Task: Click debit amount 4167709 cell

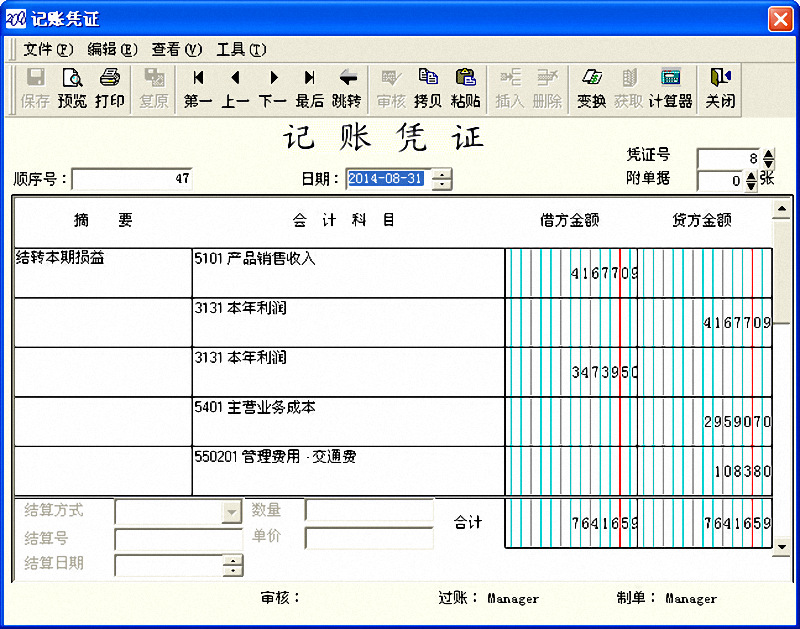Action: coord(571,273)
